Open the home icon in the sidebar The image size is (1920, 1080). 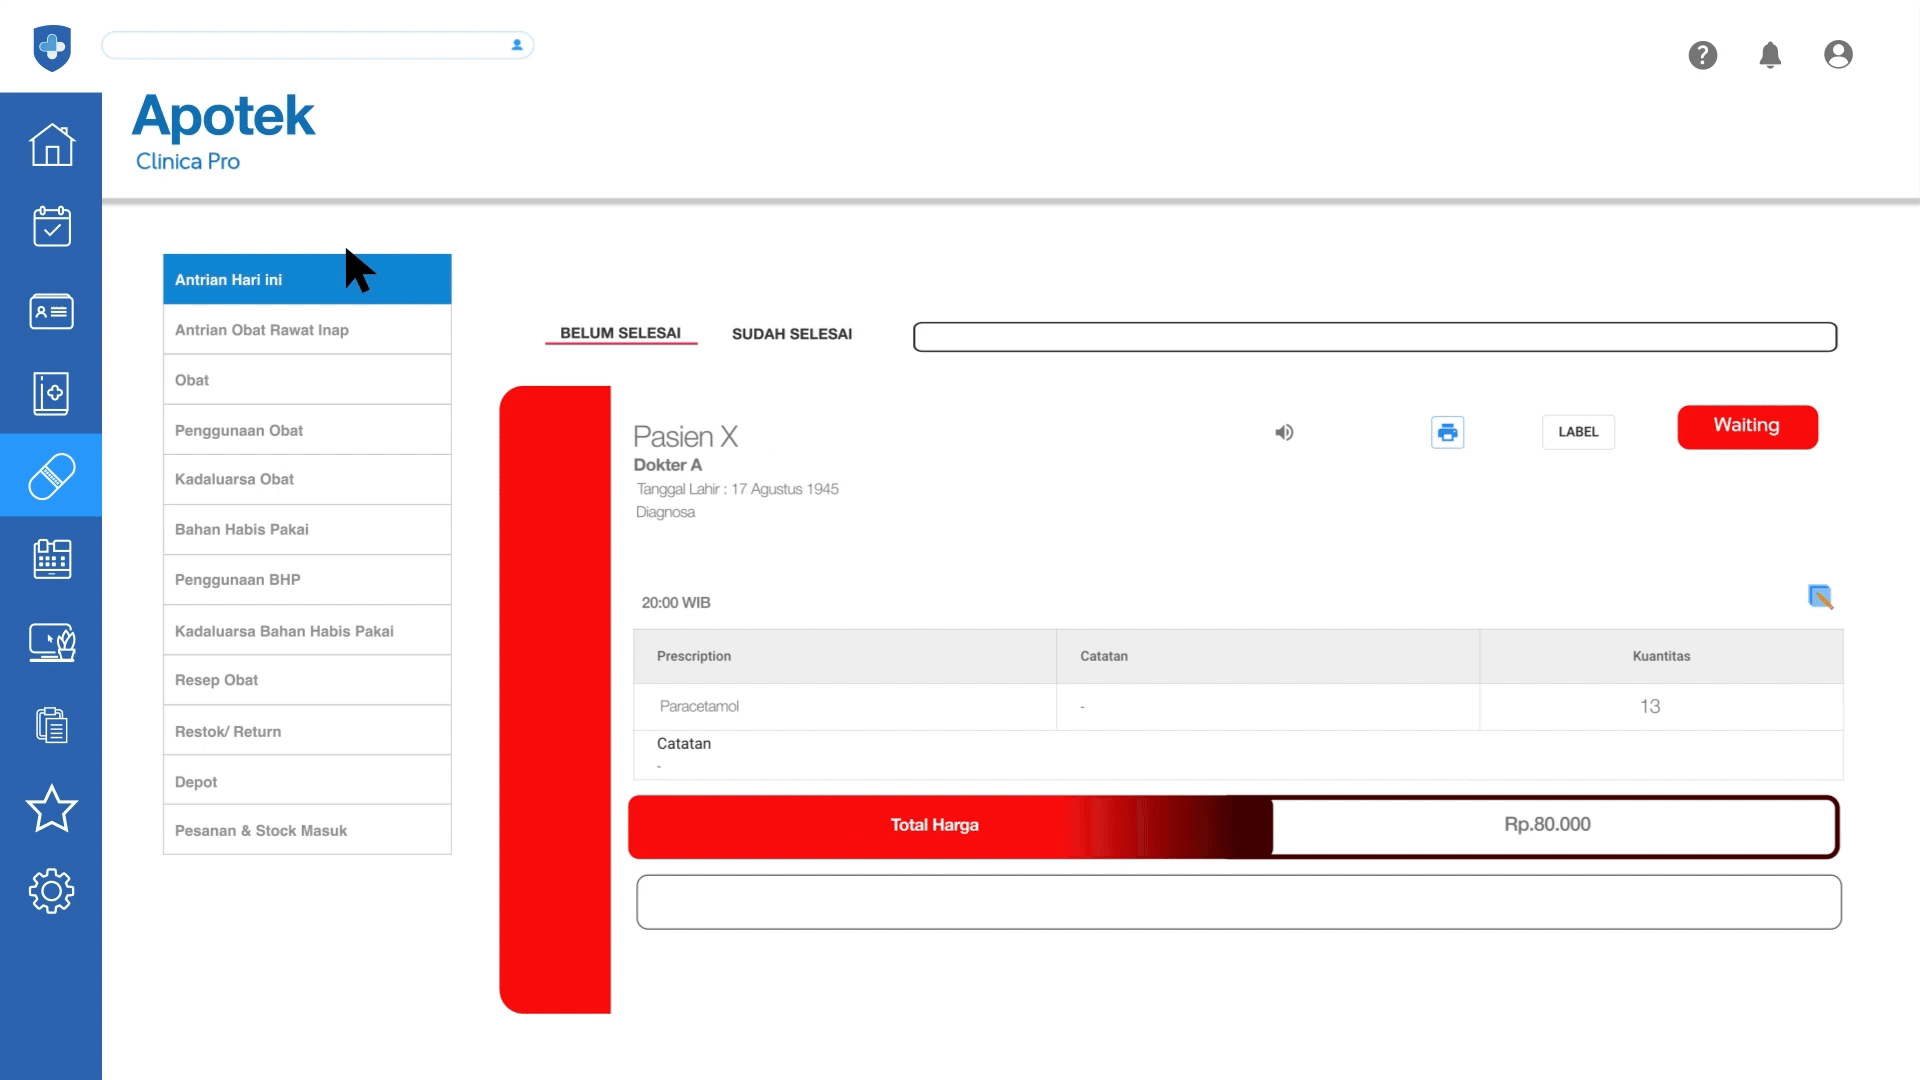(51, 145)
